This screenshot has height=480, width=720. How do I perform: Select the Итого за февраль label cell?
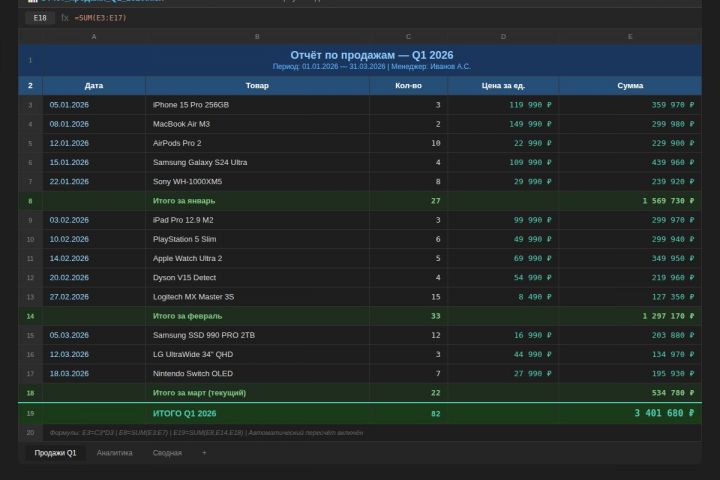[x=257, y=316]
